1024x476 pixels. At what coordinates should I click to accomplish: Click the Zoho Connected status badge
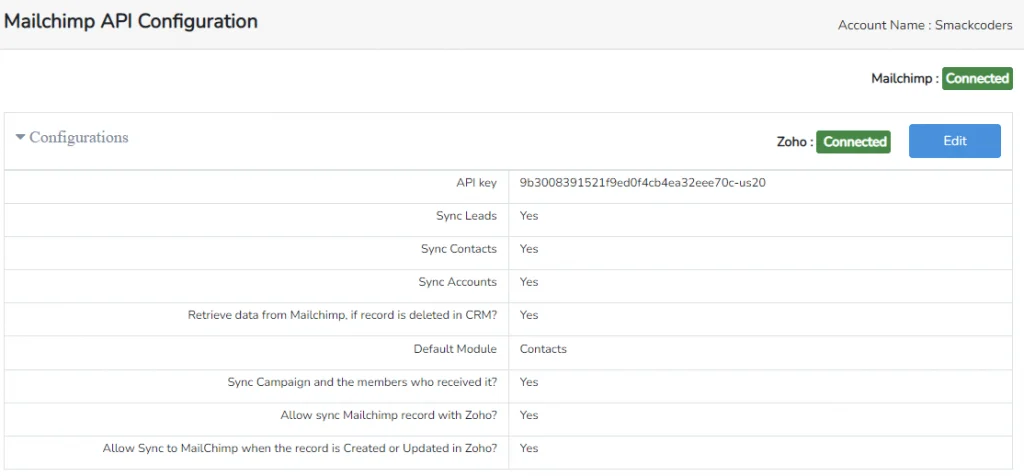coord(854,142)
